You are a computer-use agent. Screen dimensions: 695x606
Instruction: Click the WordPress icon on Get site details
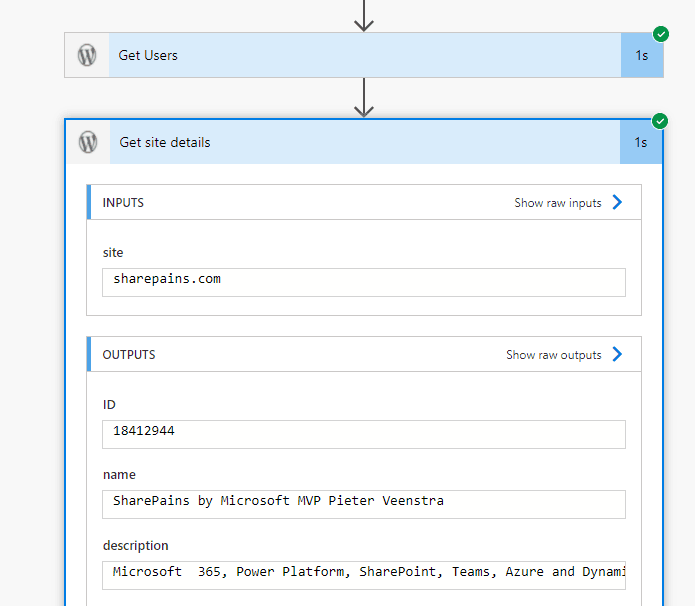88,142
